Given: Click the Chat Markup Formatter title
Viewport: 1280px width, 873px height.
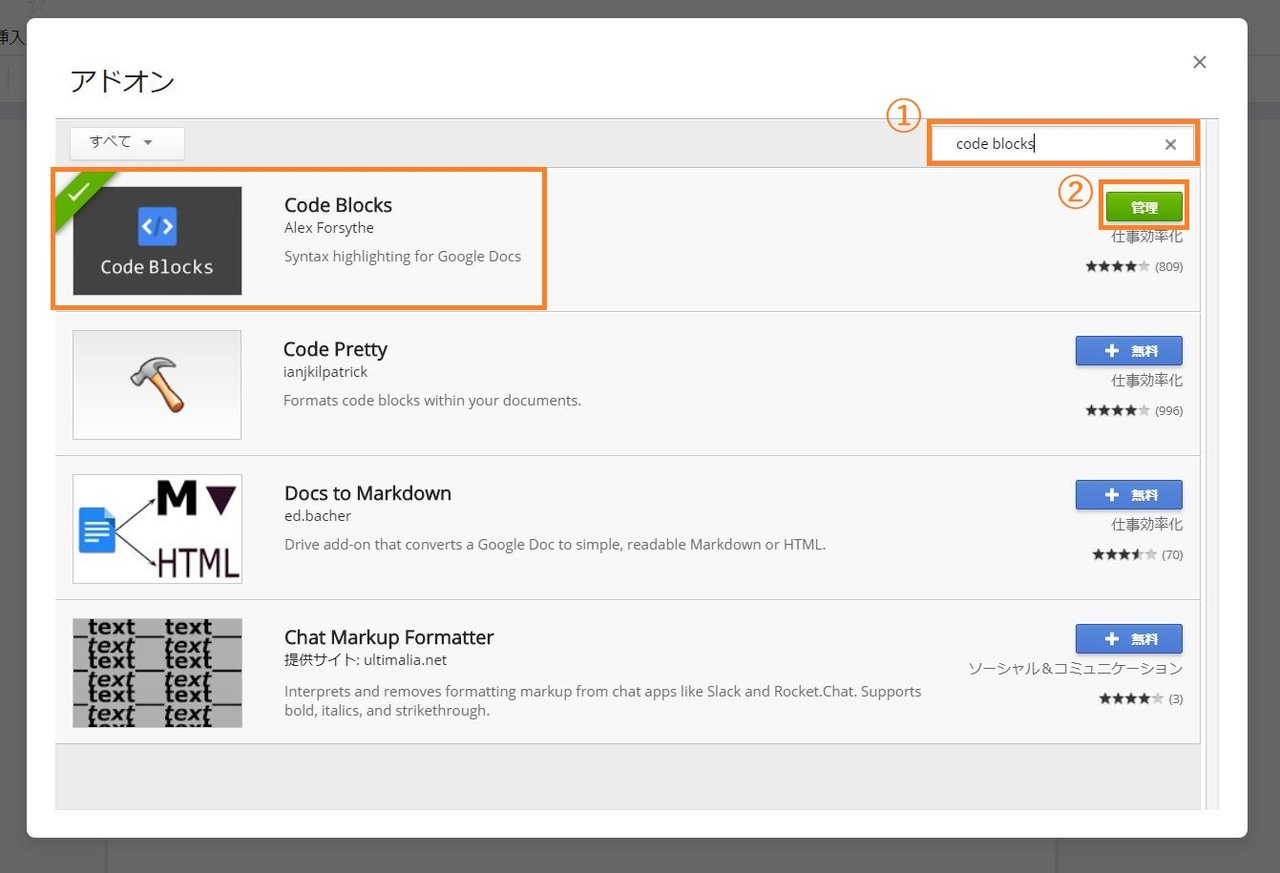Looking at the screenshot, I should click(x=389, y=637).
